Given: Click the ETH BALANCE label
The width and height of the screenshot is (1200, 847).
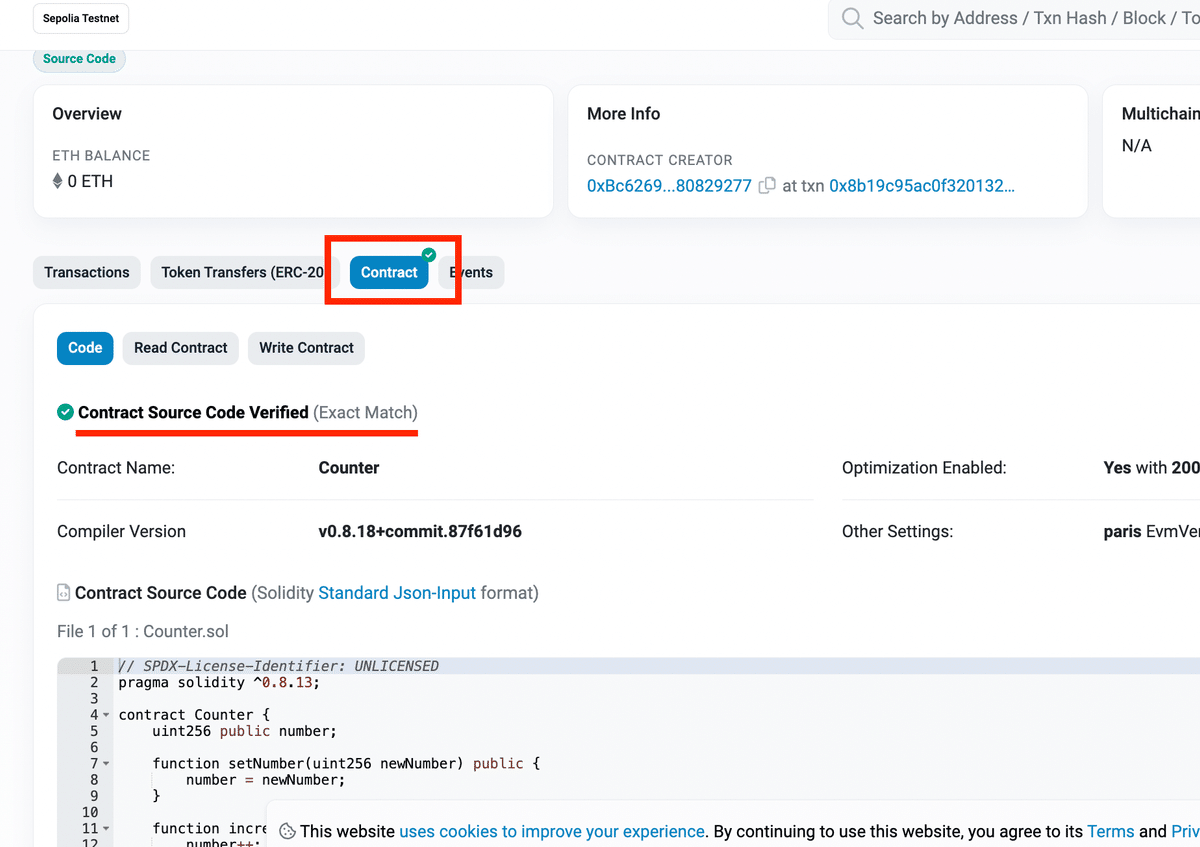Looking at the screenshot, I should coord(101,156).
